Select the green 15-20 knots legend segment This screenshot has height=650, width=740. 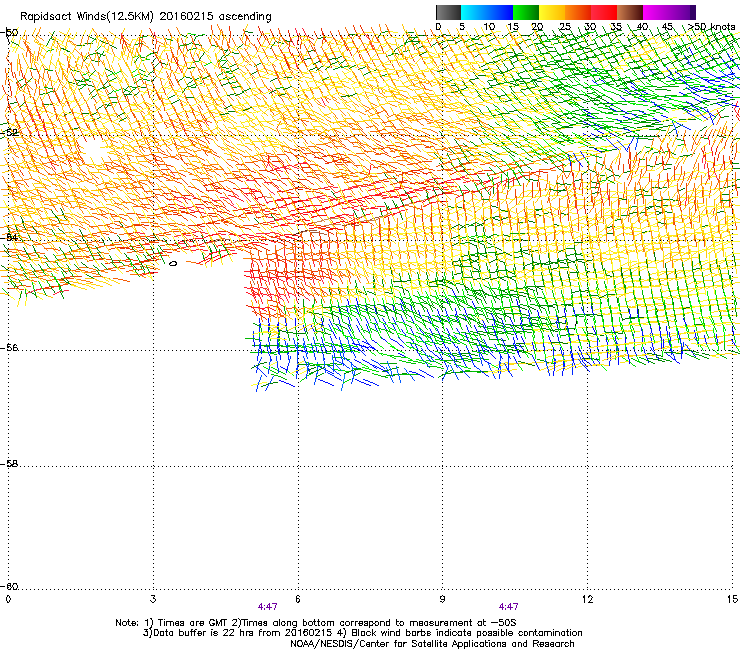point(526,12)
